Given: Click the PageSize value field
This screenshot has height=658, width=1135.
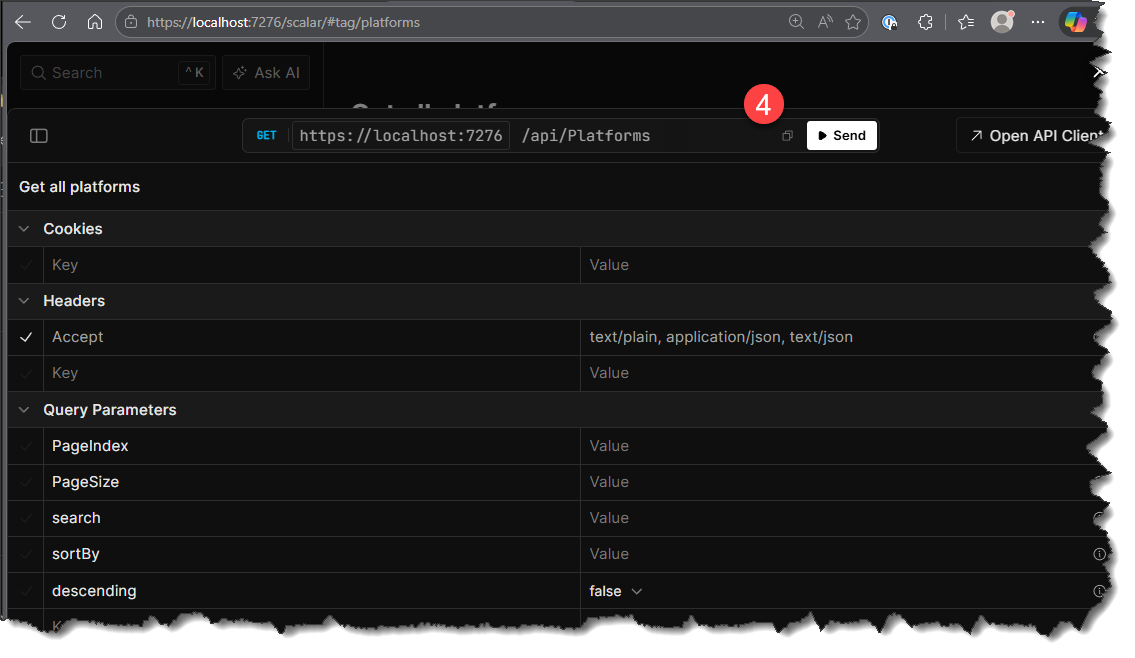Looking at the screenshot, I should point(830,482).
